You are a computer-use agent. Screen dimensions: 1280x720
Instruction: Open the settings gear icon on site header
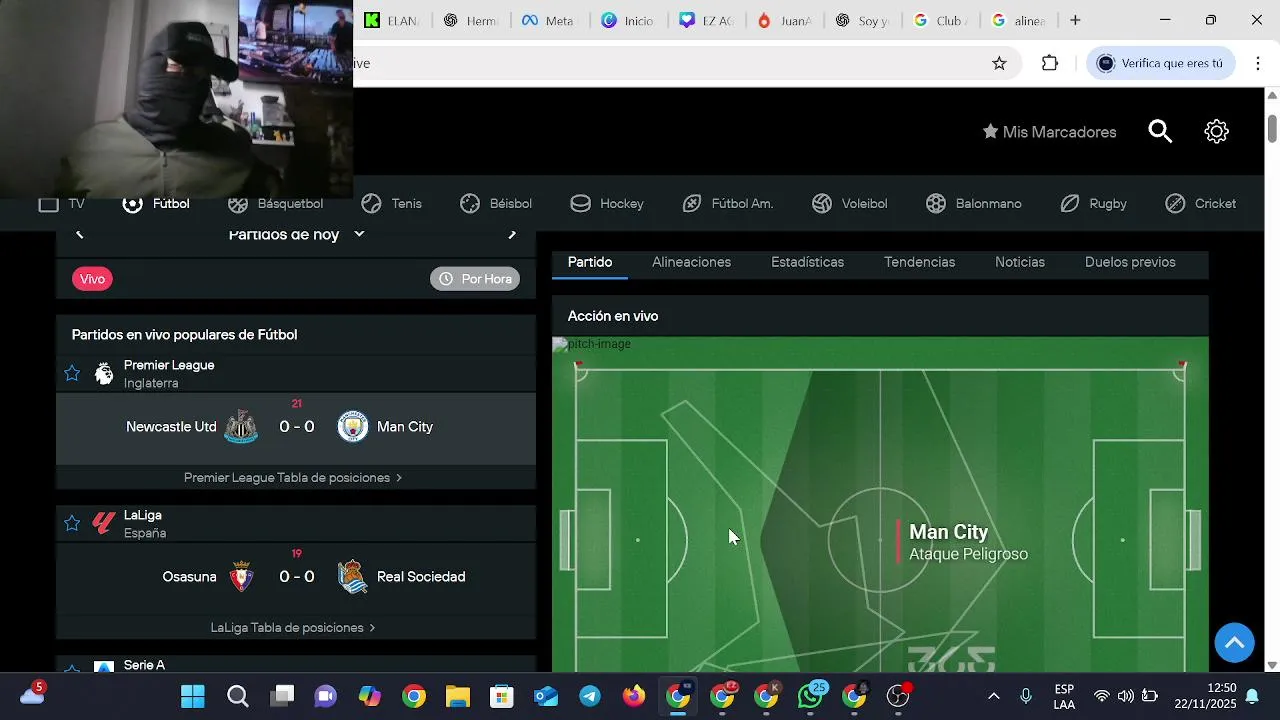1216,132
